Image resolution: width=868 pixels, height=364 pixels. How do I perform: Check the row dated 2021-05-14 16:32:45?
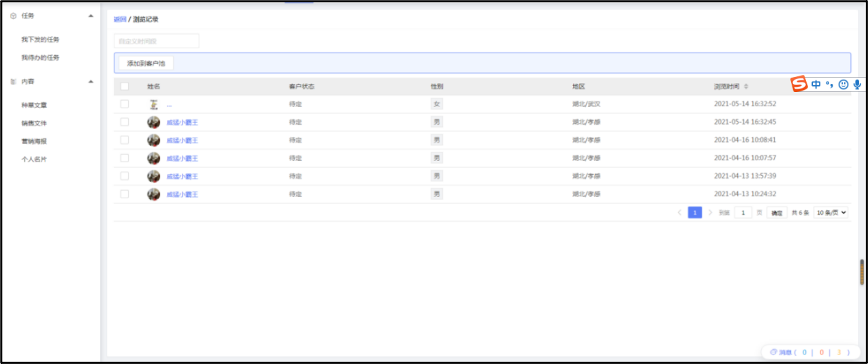pos(125,122)
